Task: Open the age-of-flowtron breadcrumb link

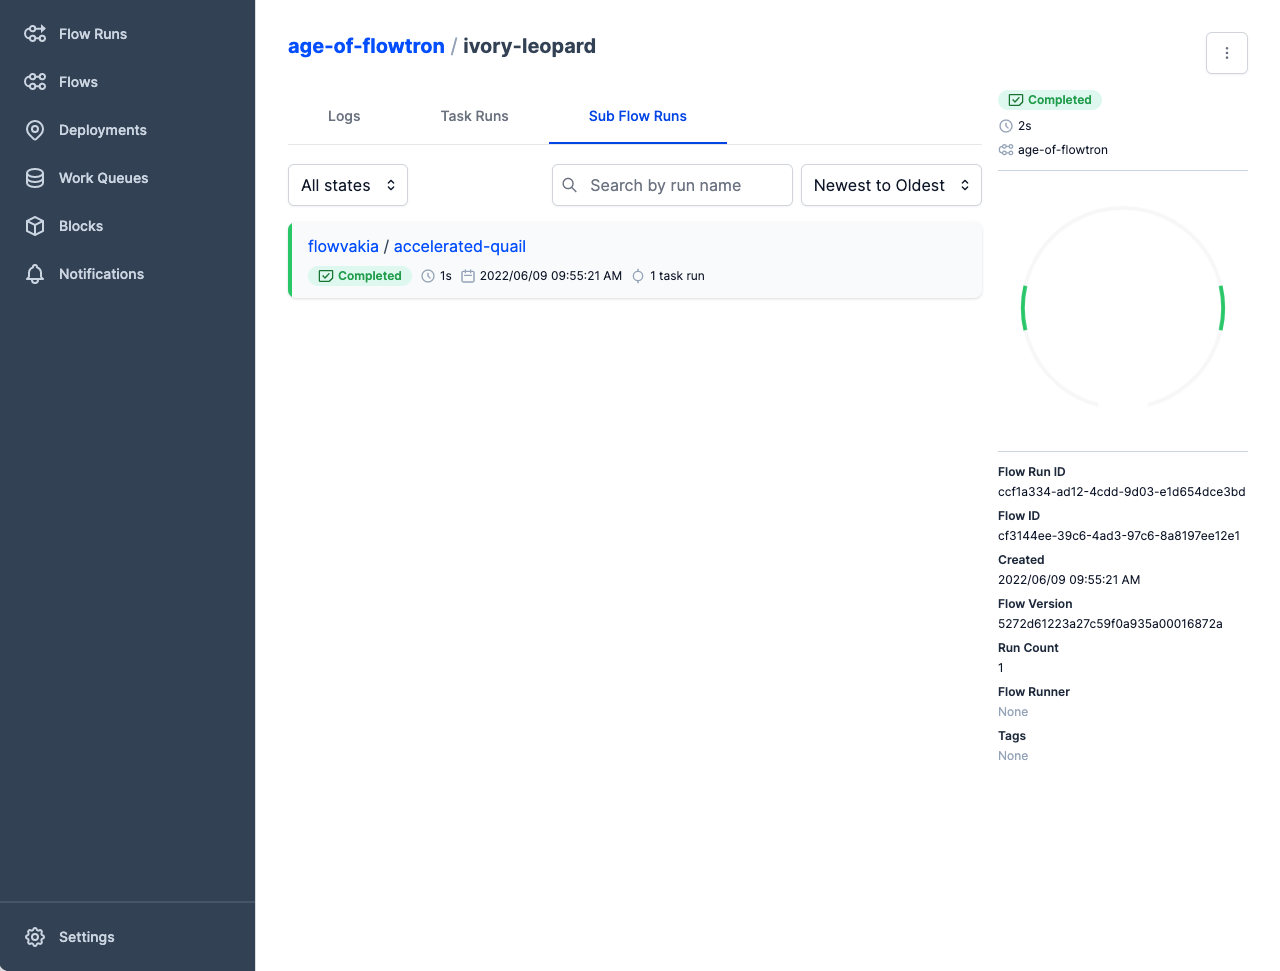Action: click(366, 46)
